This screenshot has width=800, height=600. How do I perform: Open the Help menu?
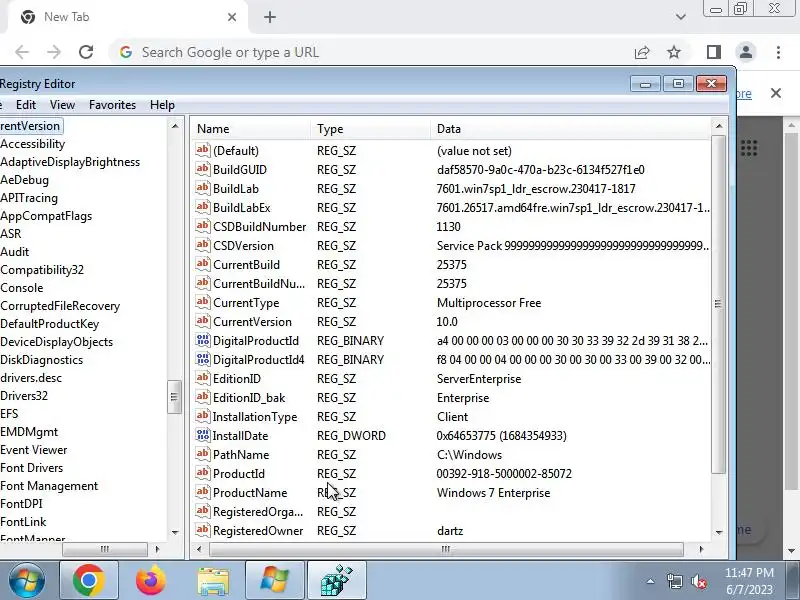[162, 105]
